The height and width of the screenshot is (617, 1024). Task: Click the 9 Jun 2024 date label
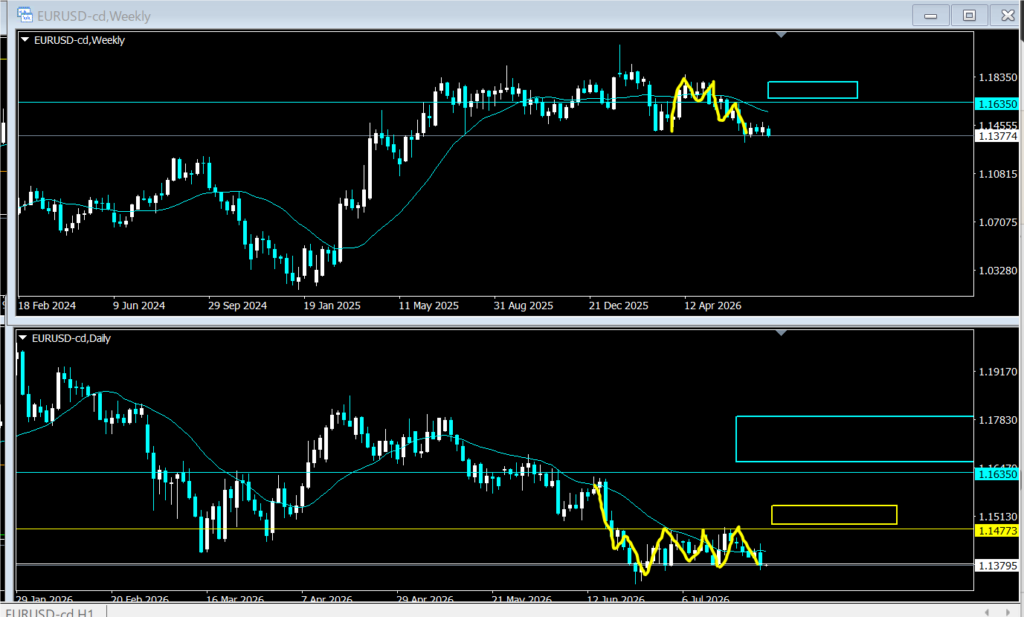tap(139, 306)
